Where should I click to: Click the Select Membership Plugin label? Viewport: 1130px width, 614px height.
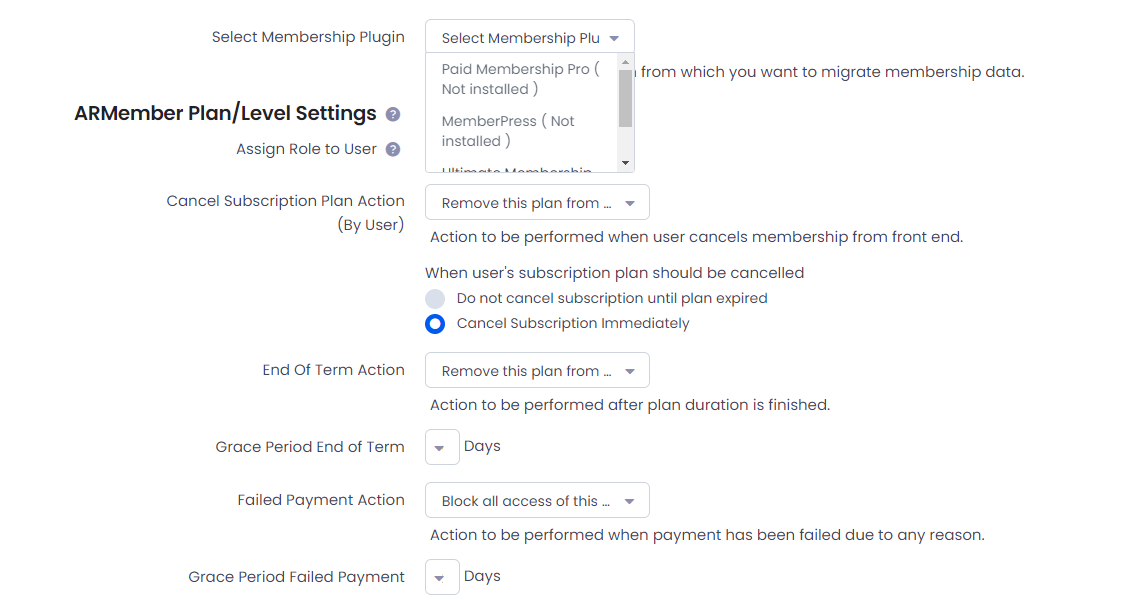point(308,37)
